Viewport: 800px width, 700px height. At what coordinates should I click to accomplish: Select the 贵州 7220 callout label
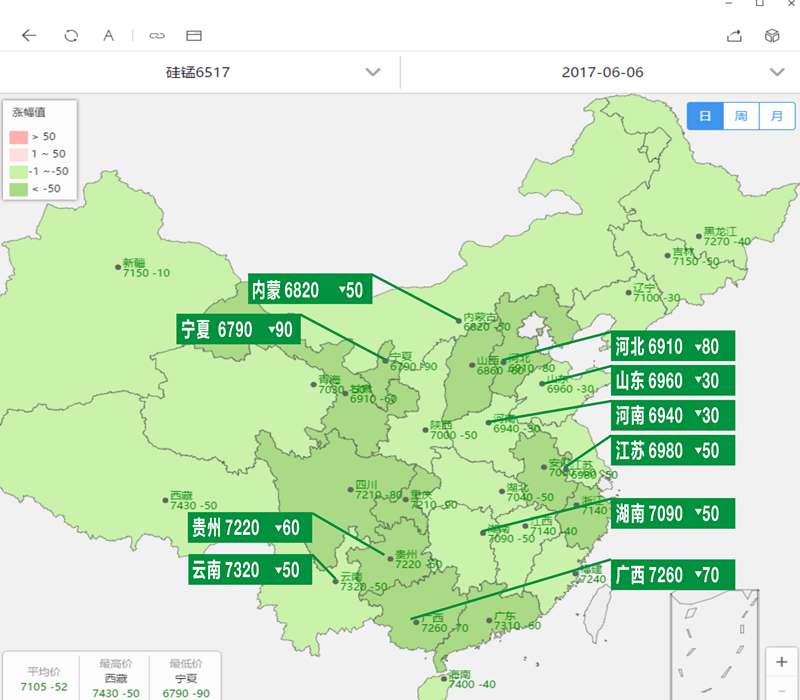point(250,527)
